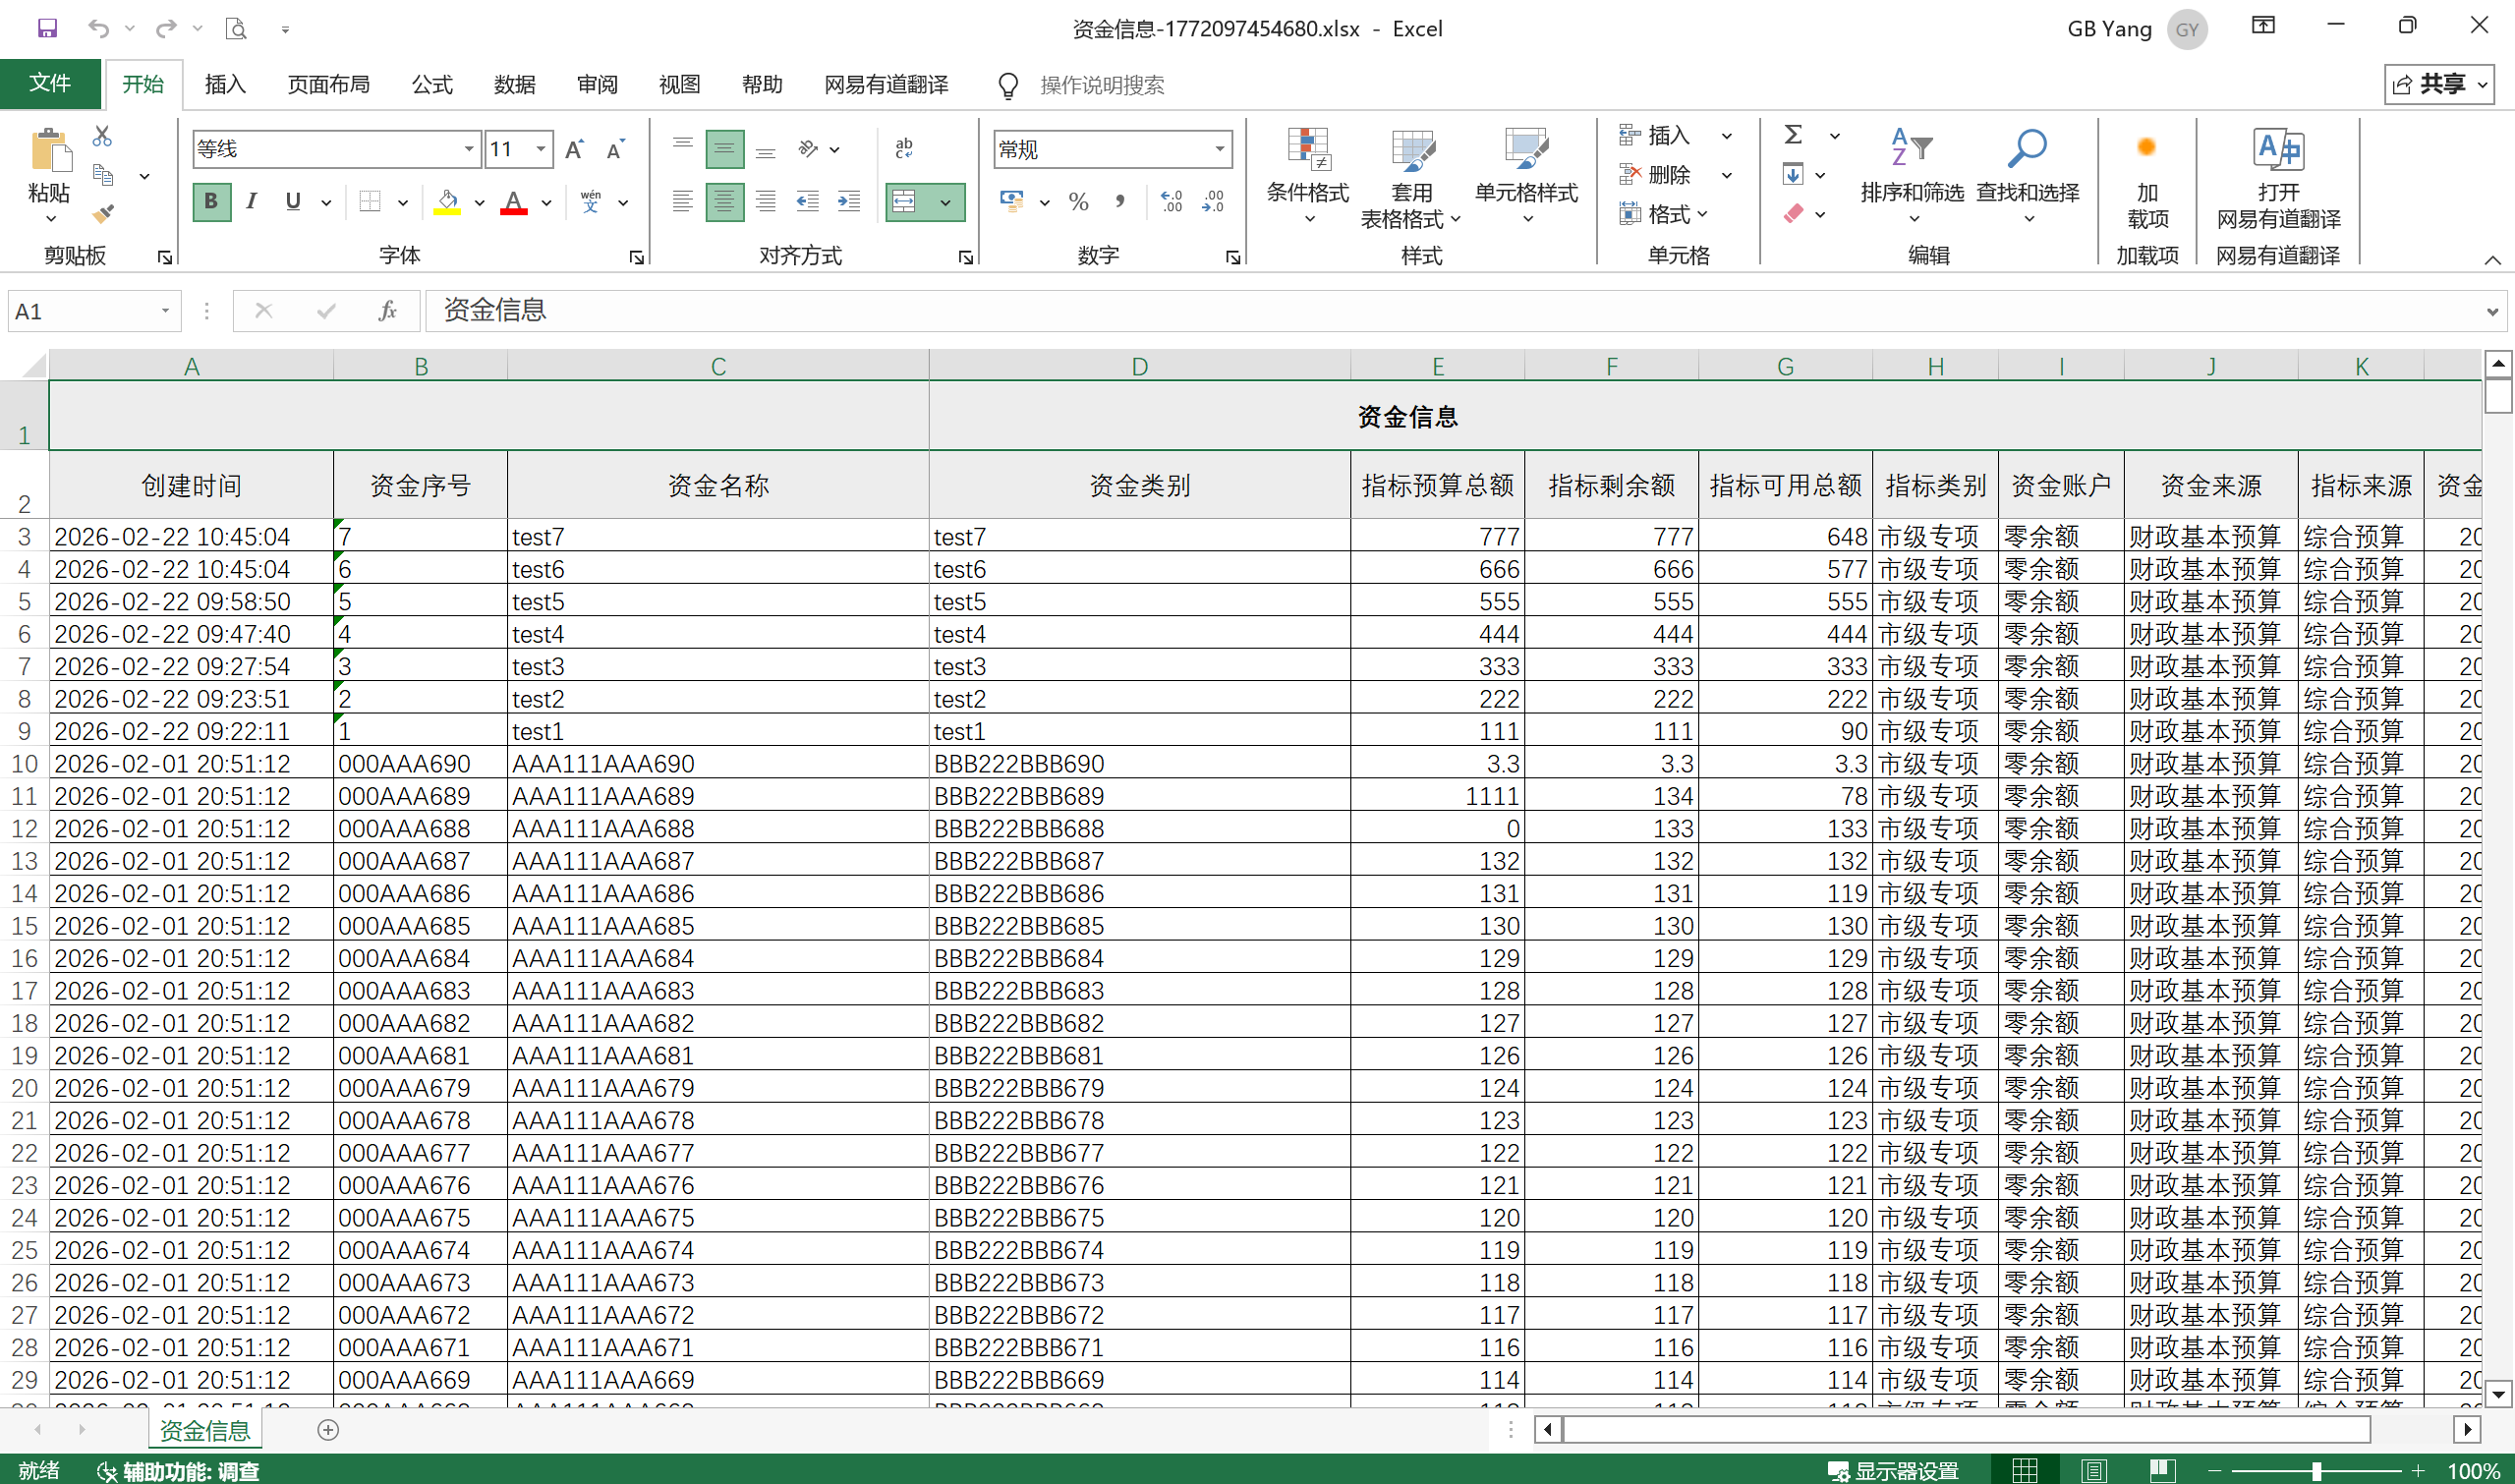Decrease font size with the small A icon
Image resolution: width=2515 pixels, height=1484 pixels.
pos(616,150)
